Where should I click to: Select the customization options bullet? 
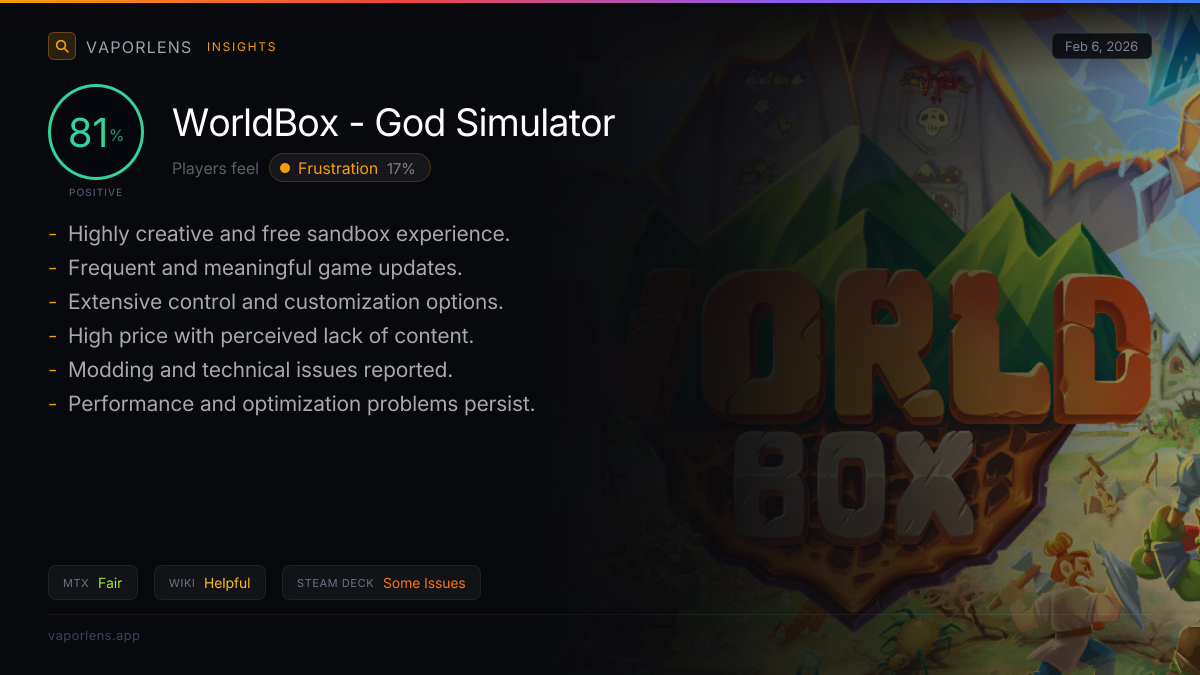click(x=286, y=302)
